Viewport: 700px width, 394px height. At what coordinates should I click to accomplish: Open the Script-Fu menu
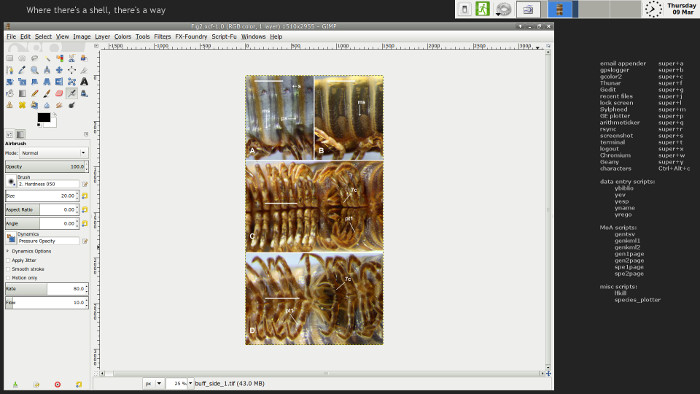tap(224, 37)
